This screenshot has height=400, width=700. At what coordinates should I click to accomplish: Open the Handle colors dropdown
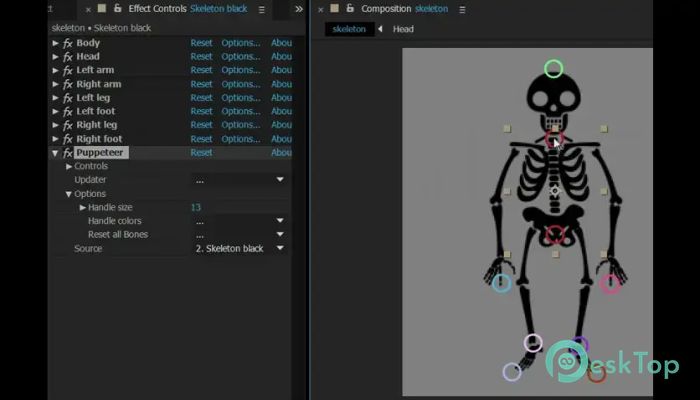coord(239,221)
